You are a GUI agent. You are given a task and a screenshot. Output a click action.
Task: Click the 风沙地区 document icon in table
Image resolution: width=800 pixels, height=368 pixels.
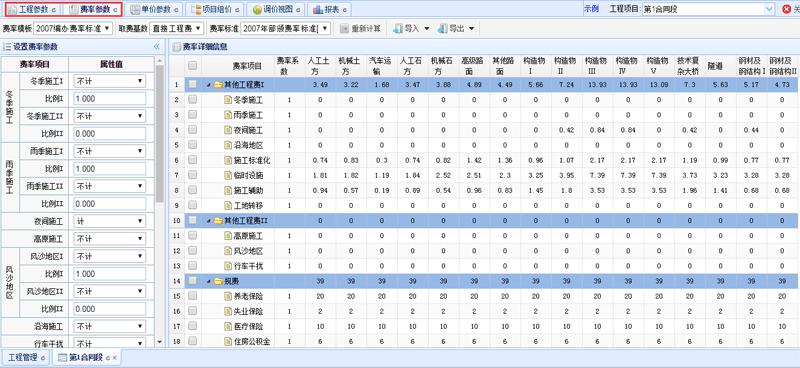(x=228, y=251)
